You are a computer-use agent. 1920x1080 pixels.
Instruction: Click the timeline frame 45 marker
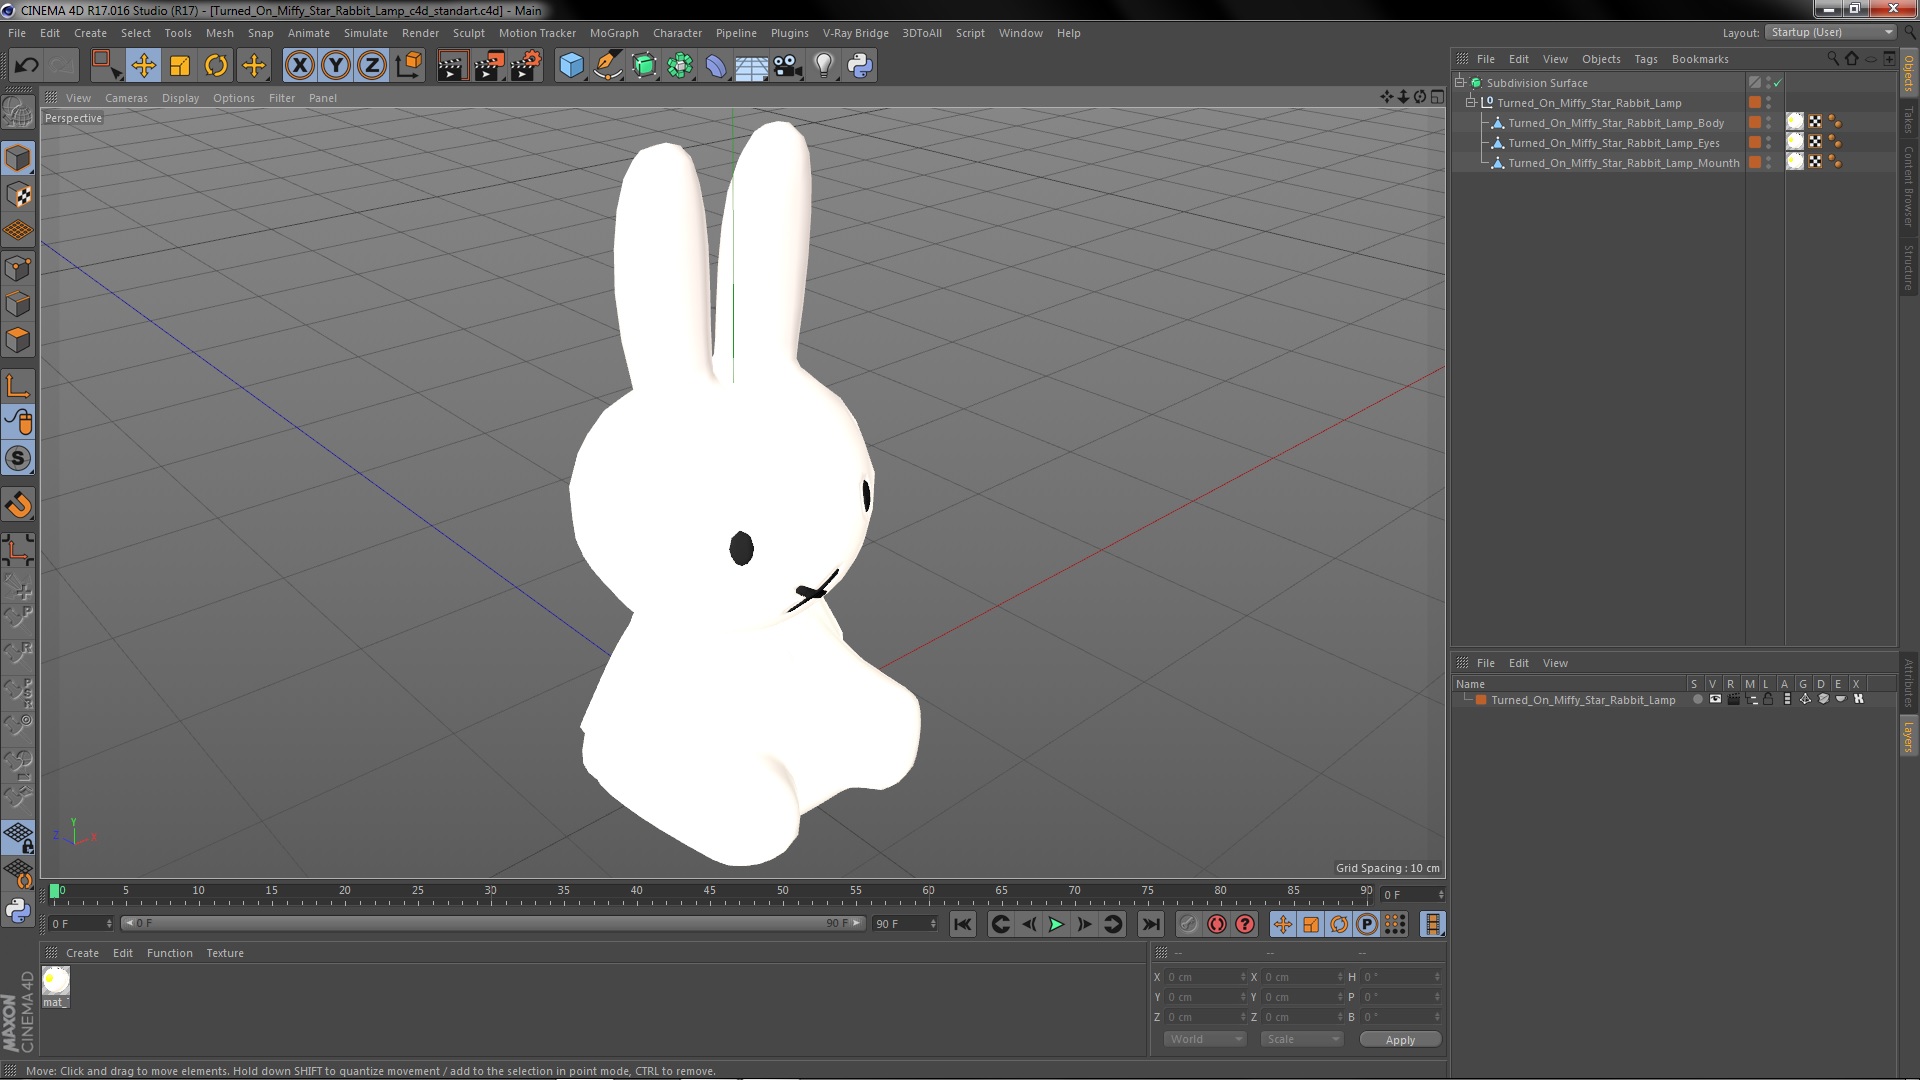[709, 891]
